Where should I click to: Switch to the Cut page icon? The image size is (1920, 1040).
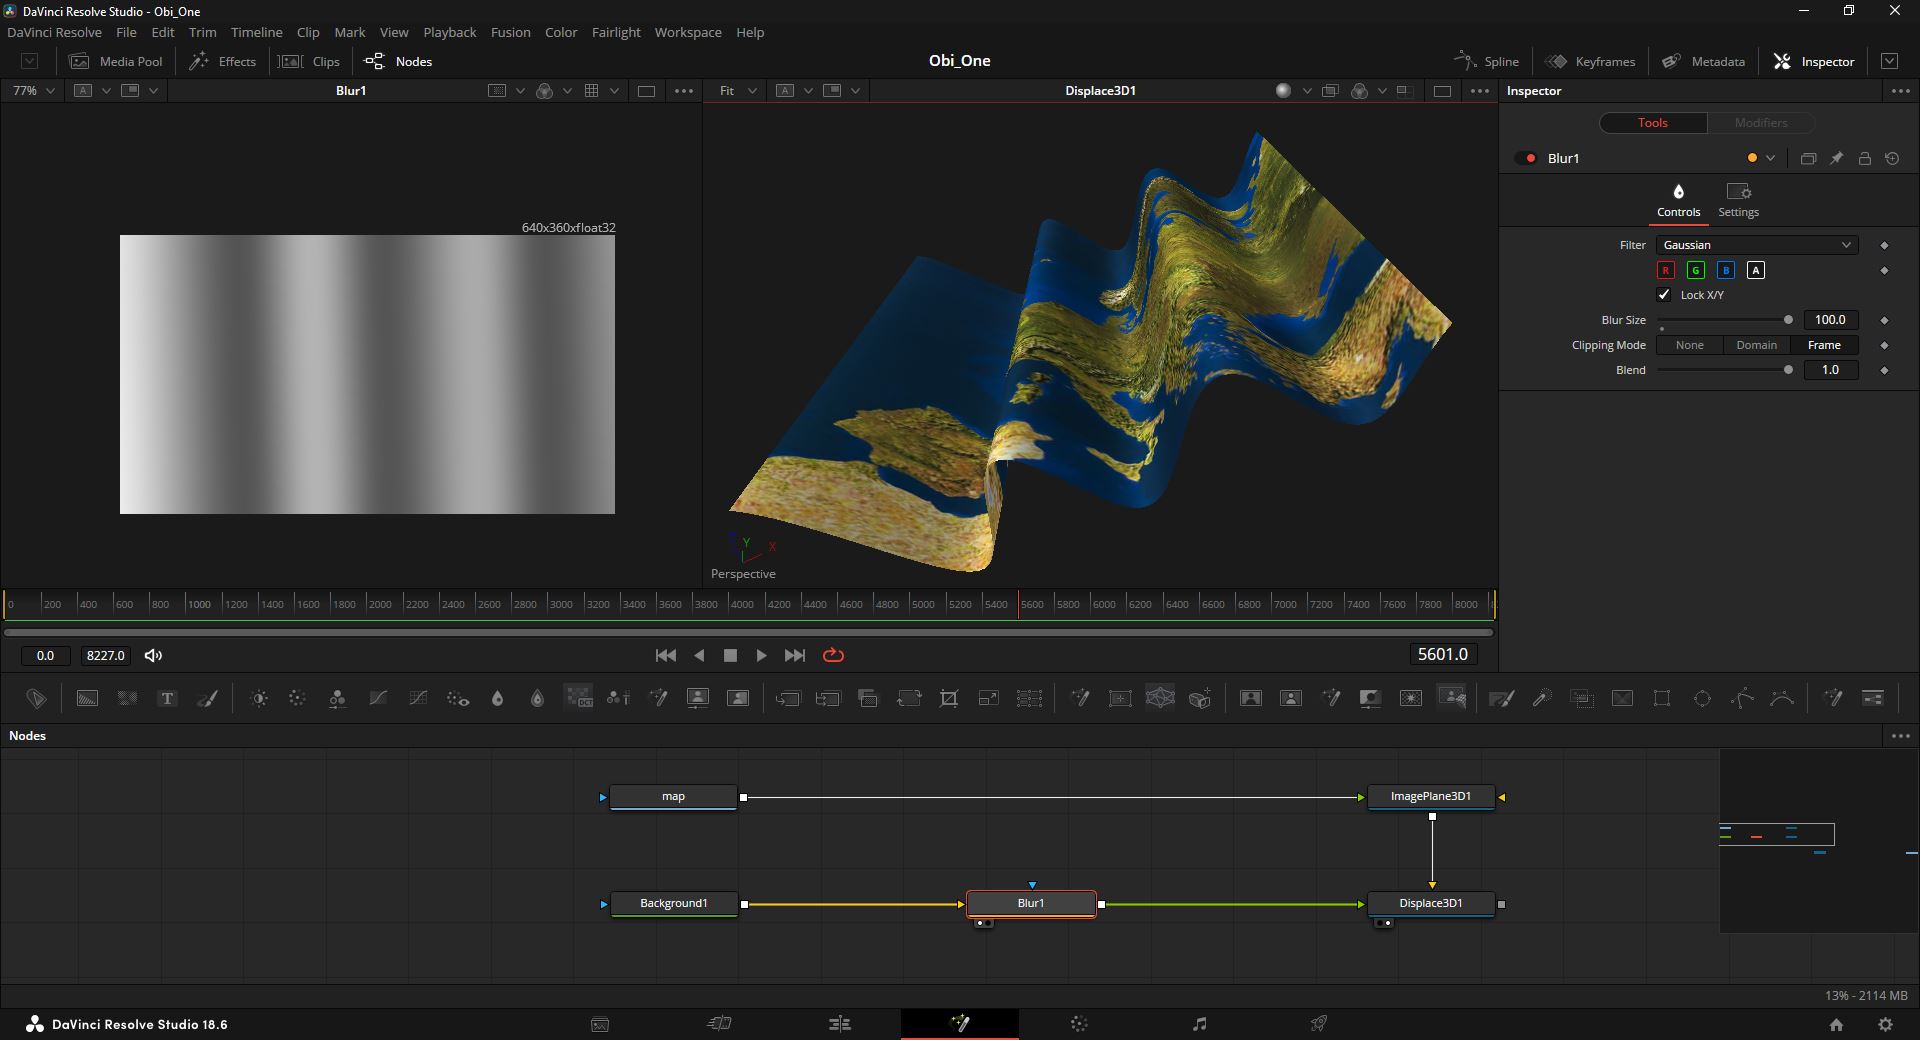[720, 1024]
